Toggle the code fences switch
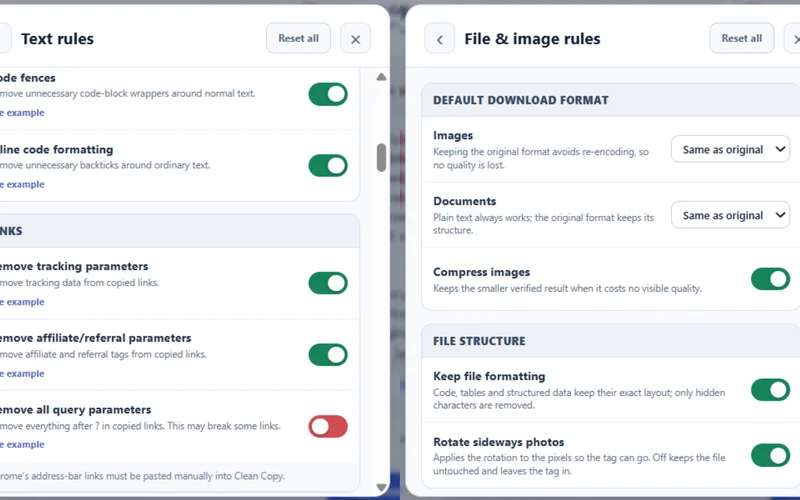This screenshot has height=500, width=800. click(x=328, y=94)
